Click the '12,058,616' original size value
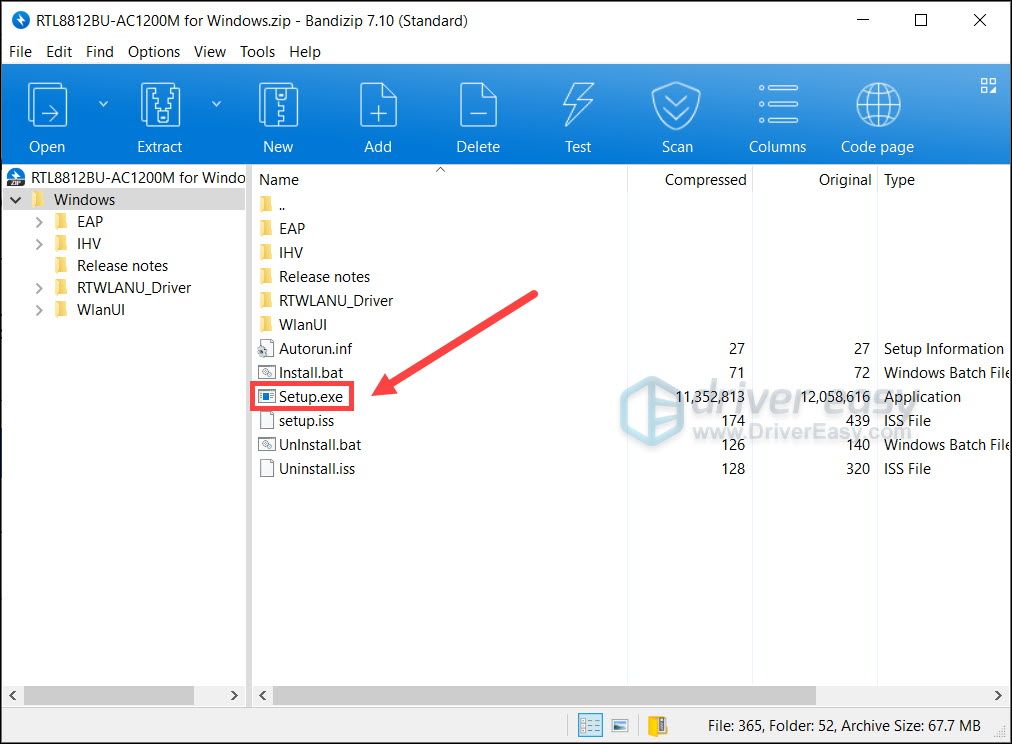Image resolution: width=1012 pixels, height=744 pixels. tap(835, 397)
